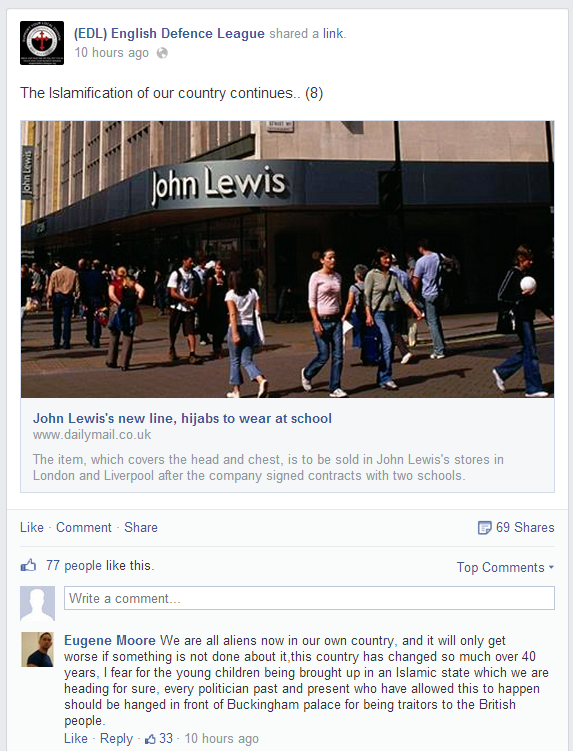This screenshot has width=573, height=751.
Task: Open the English Defence League page name
Action: (169, 34)
